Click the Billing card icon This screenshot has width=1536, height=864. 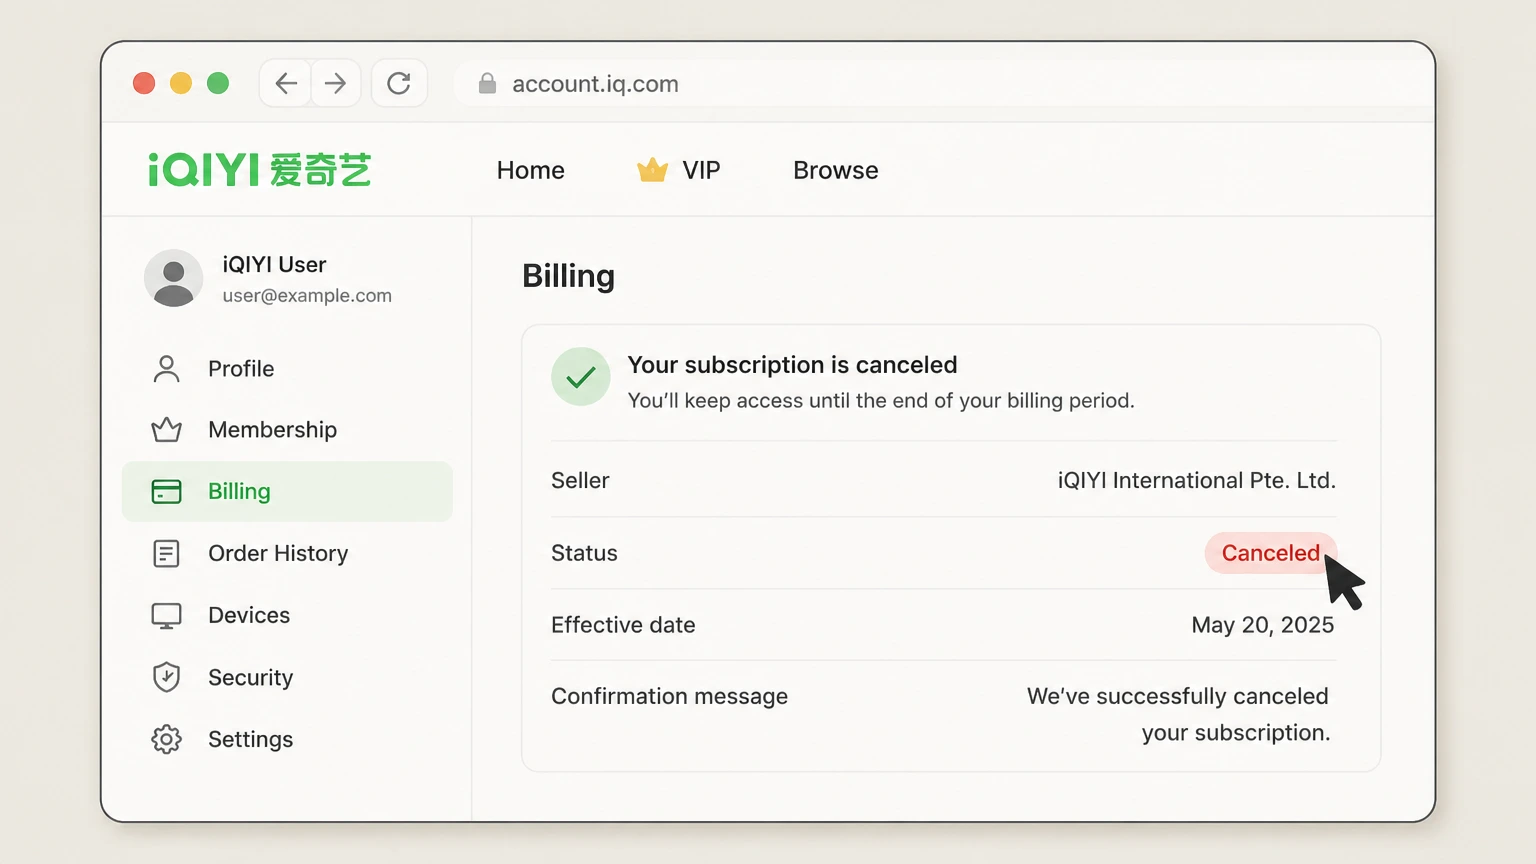click(166, 491)
